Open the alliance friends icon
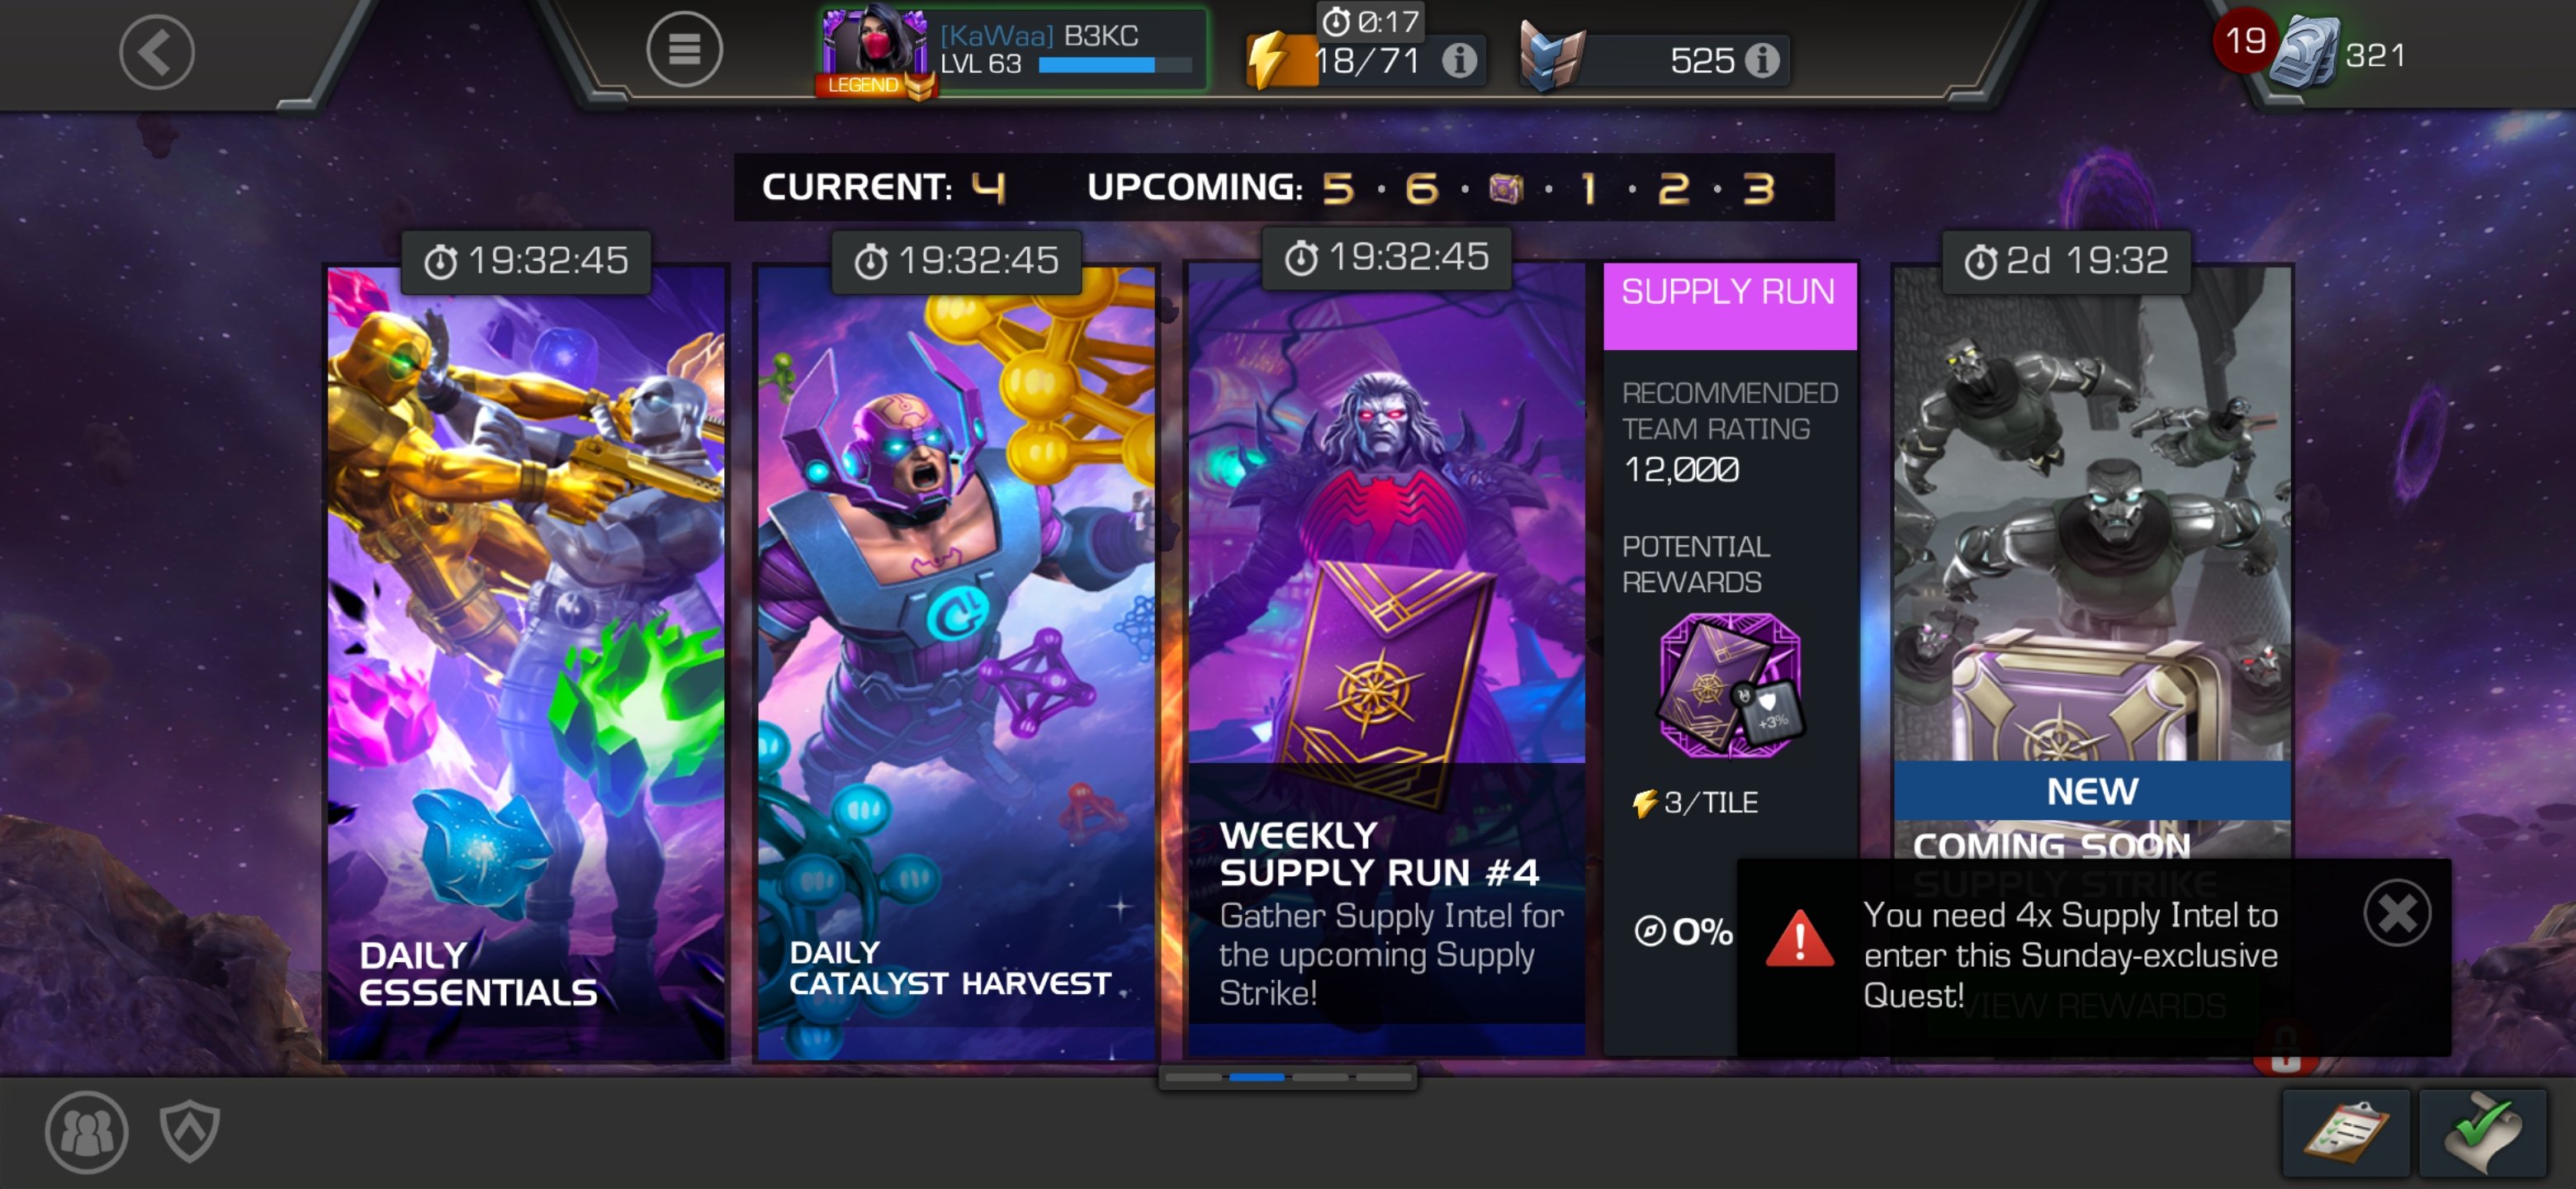Image resolution: width=2576 pixels, height=1189 pixels. 87,1131
